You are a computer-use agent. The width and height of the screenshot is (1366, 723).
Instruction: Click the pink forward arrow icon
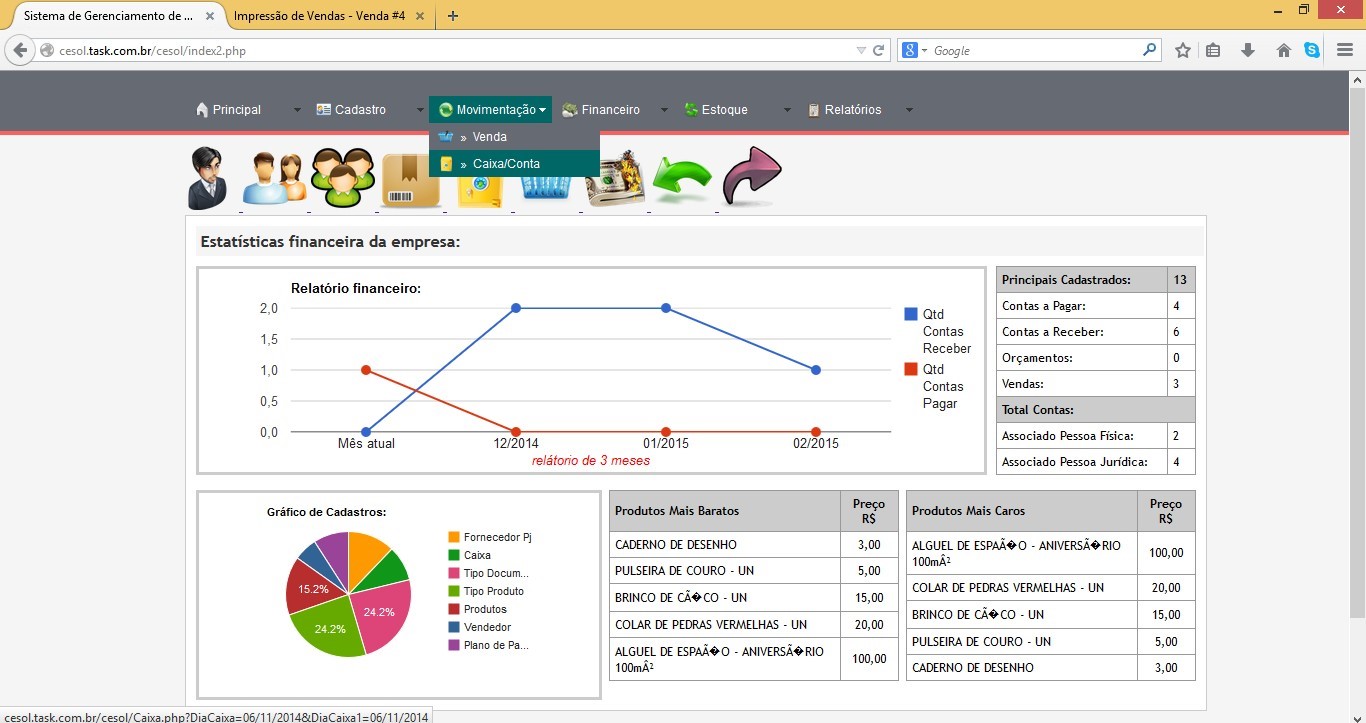pos(750,176)
